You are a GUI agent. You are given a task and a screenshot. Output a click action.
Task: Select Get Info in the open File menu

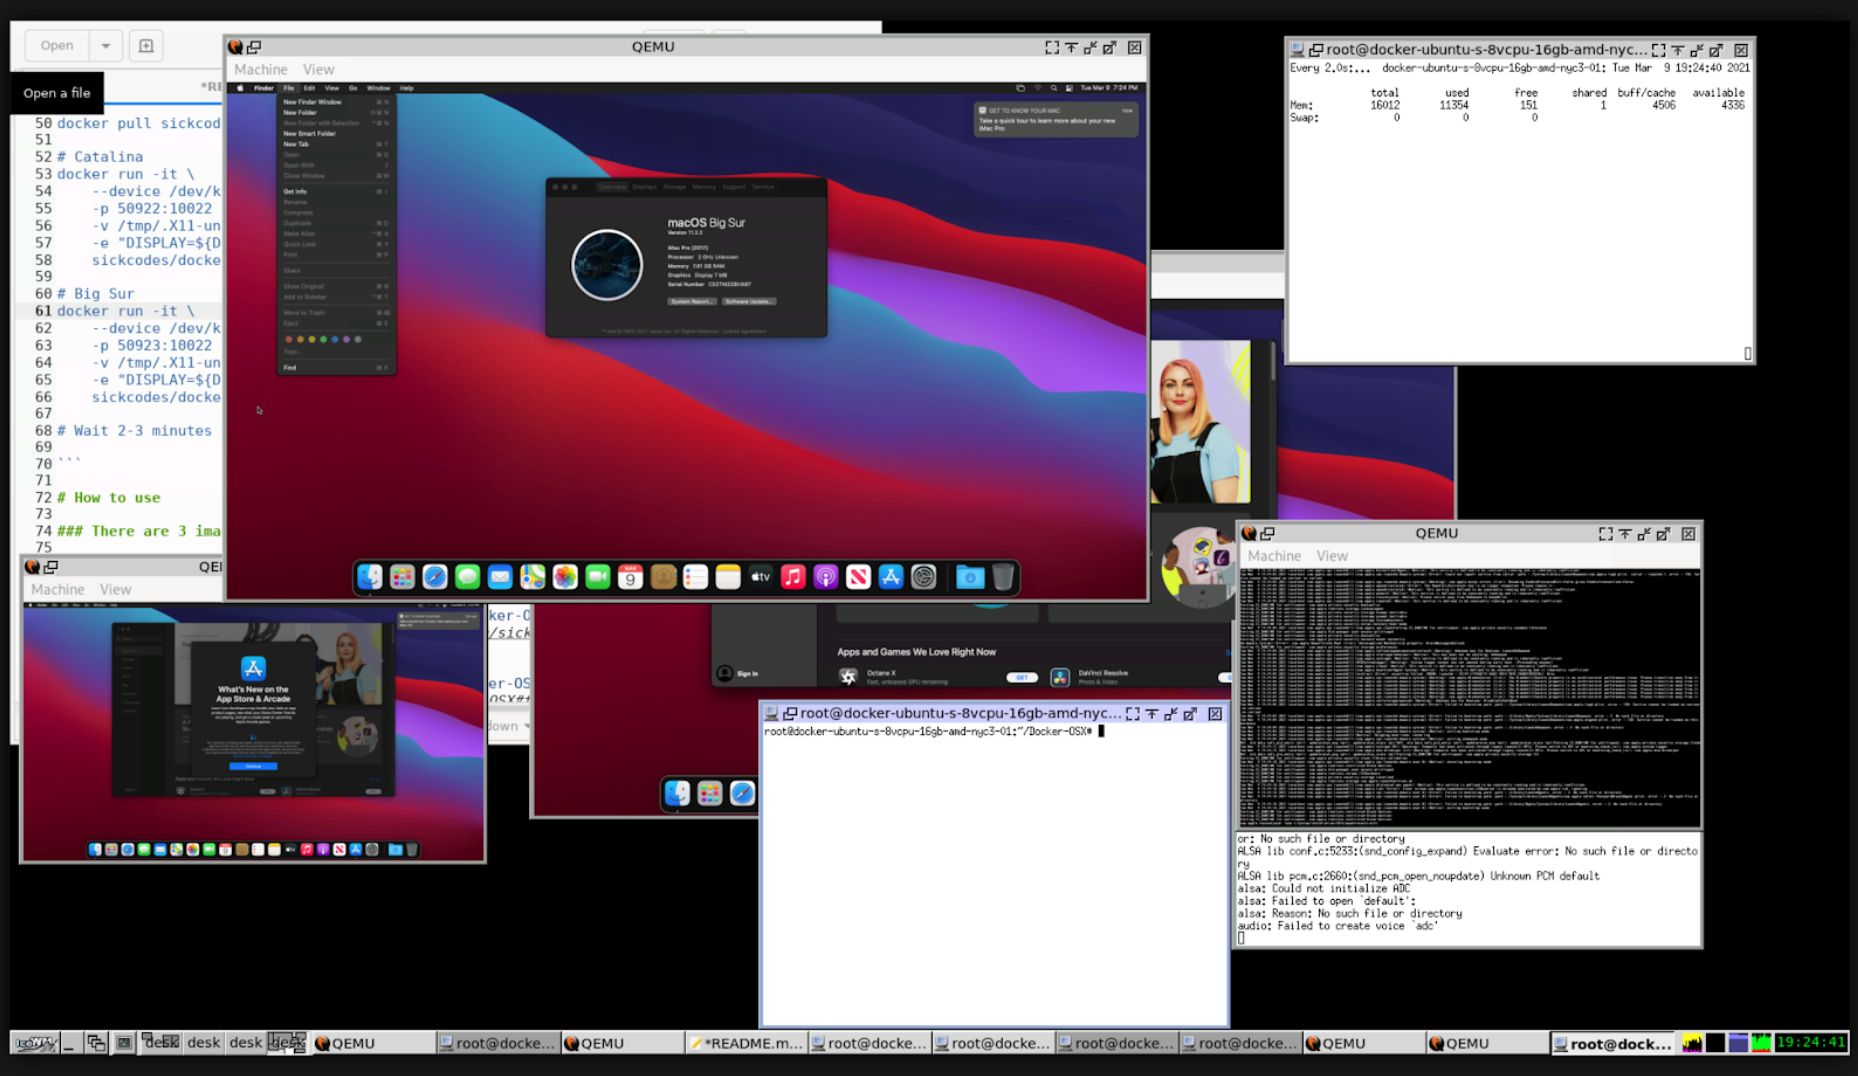pyautogui.click(x=336, y=191)
